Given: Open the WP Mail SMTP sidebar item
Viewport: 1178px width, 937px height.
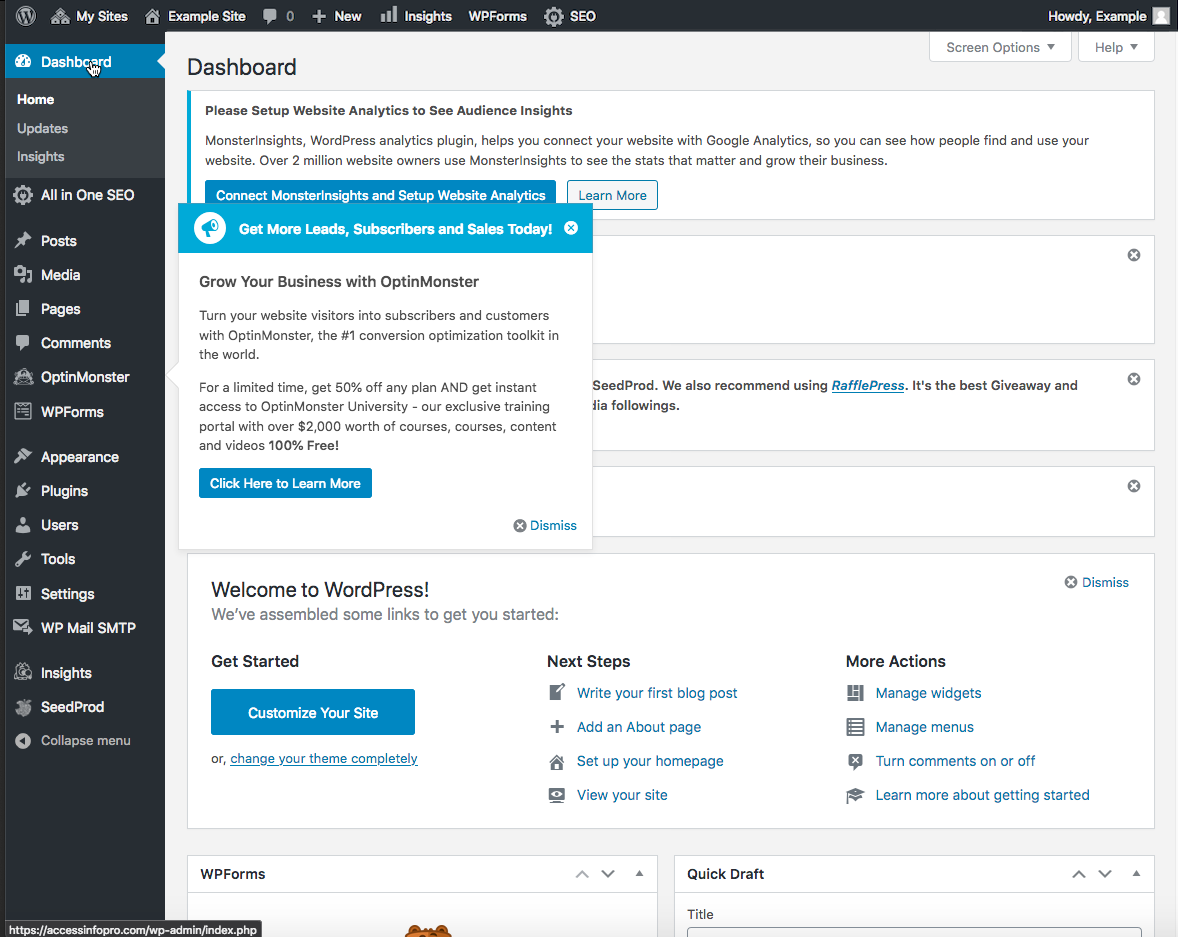Looking at the screenshot, I should coord(88,627).
